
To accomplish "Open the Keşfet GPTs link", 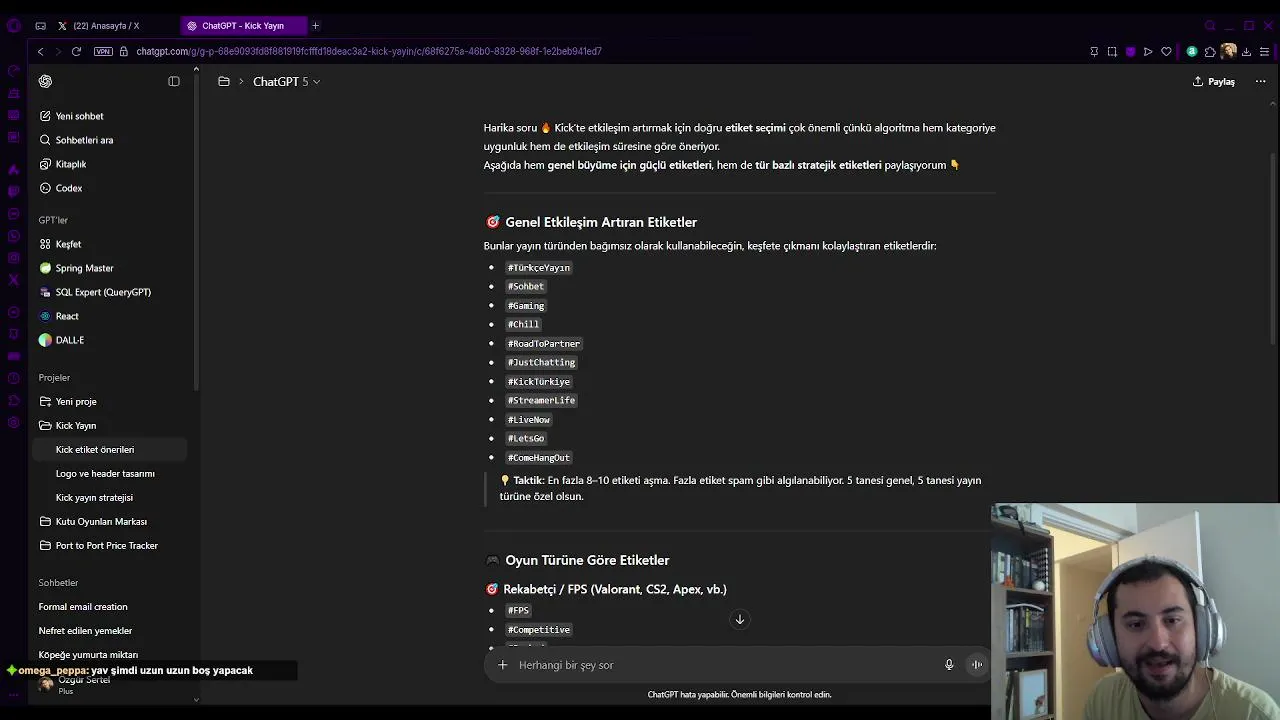I will (x=68, y=244).
